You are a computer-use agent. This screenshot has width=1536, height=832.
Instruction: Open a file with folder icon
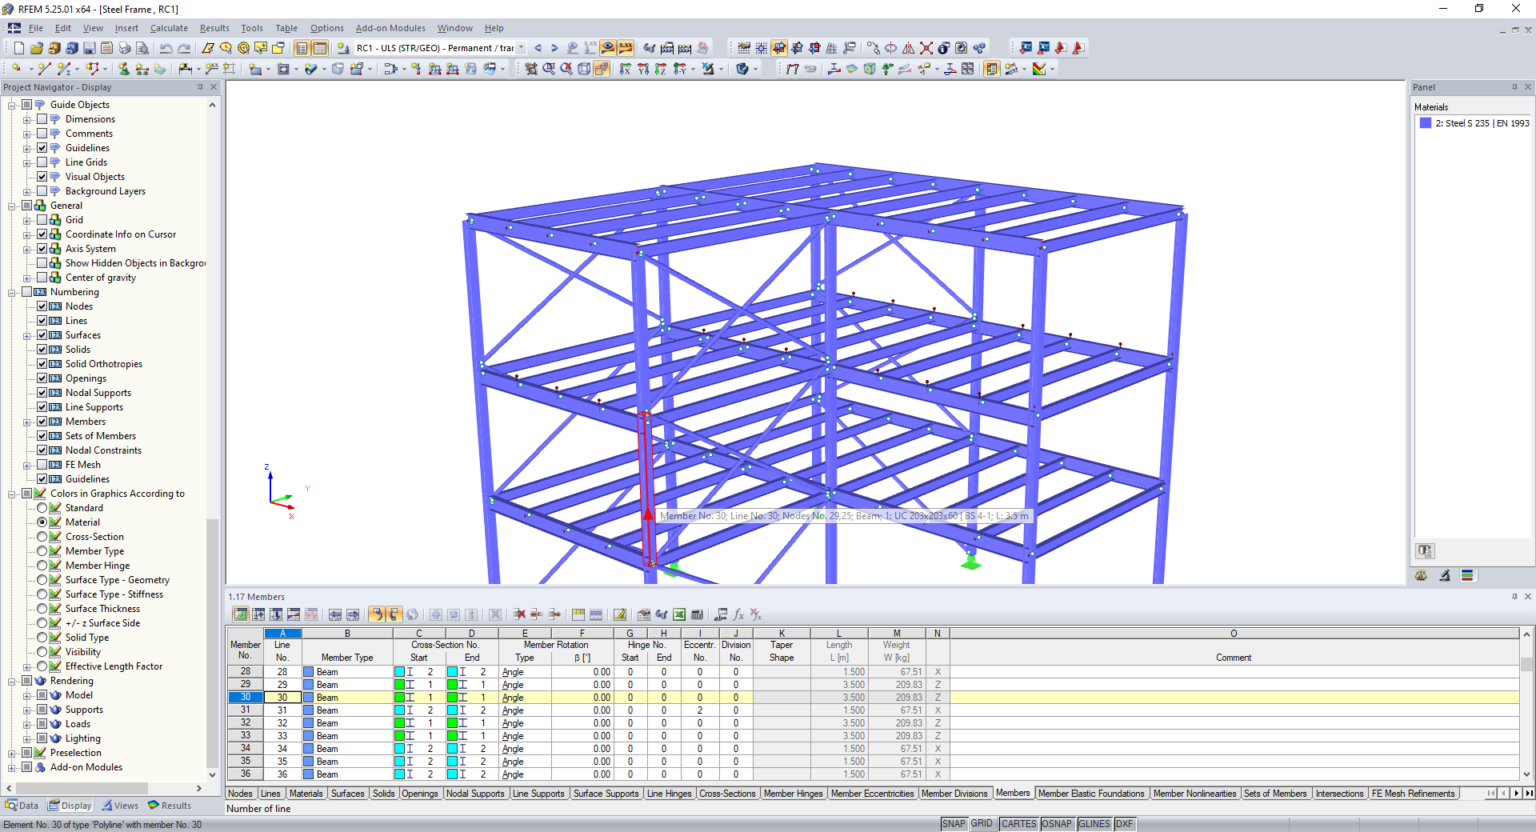pos(37,48)
